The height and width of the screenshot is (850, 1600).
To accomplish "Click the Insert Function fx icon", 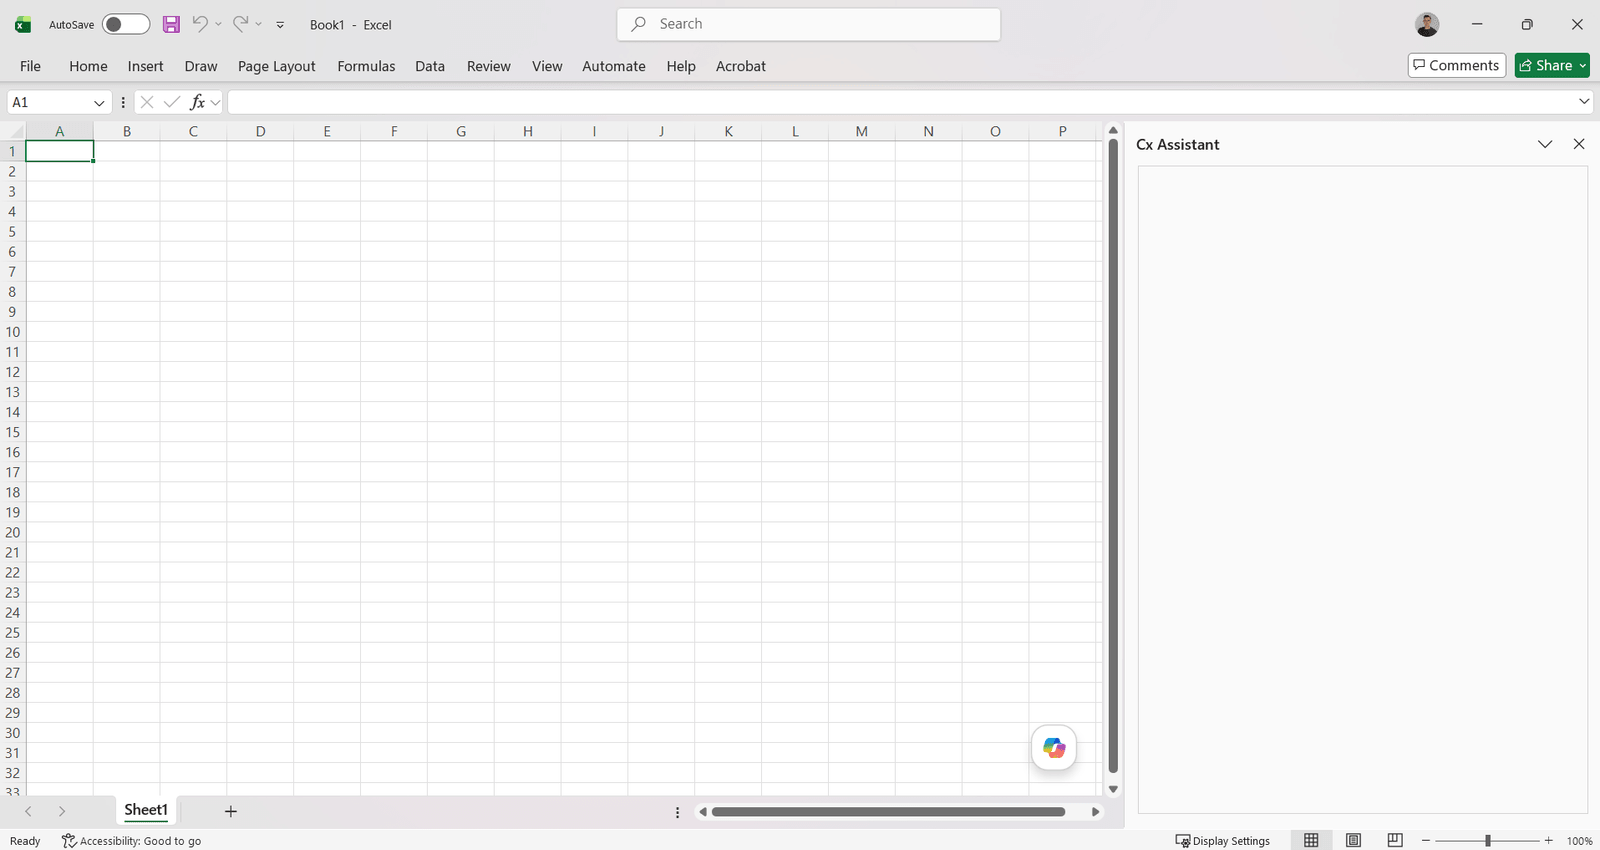I will point(198,102).
